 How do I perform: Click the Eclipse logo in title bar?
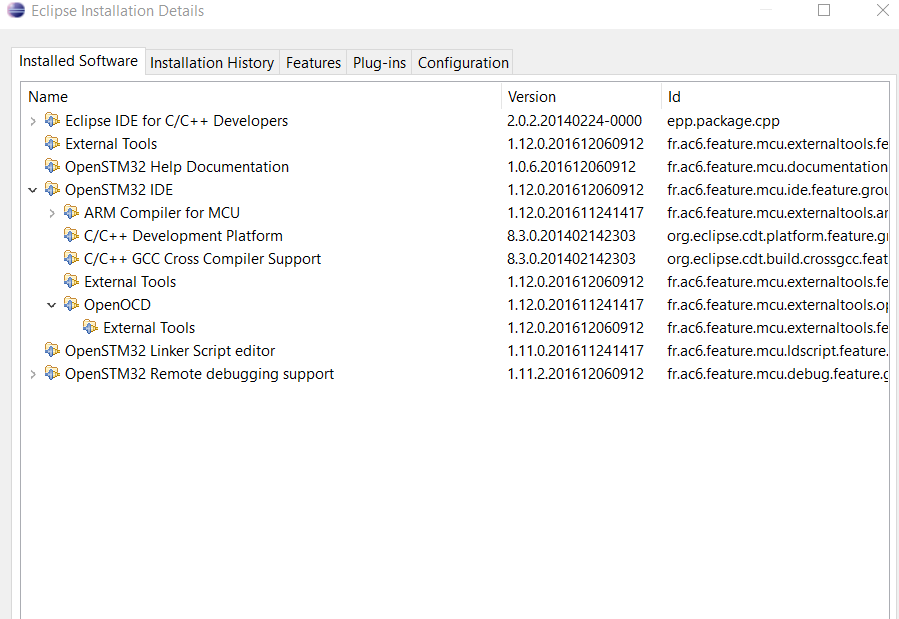[x=16, y=11]
